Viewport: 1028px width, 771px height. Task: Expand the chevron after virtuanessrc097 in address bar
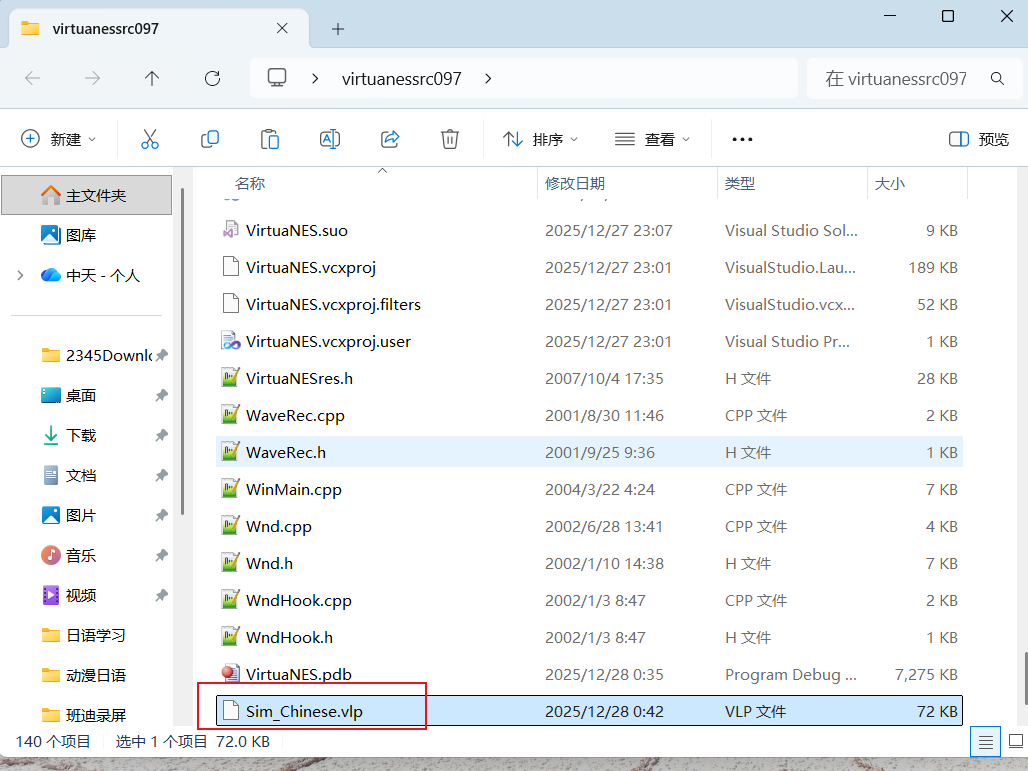point(488,79)
